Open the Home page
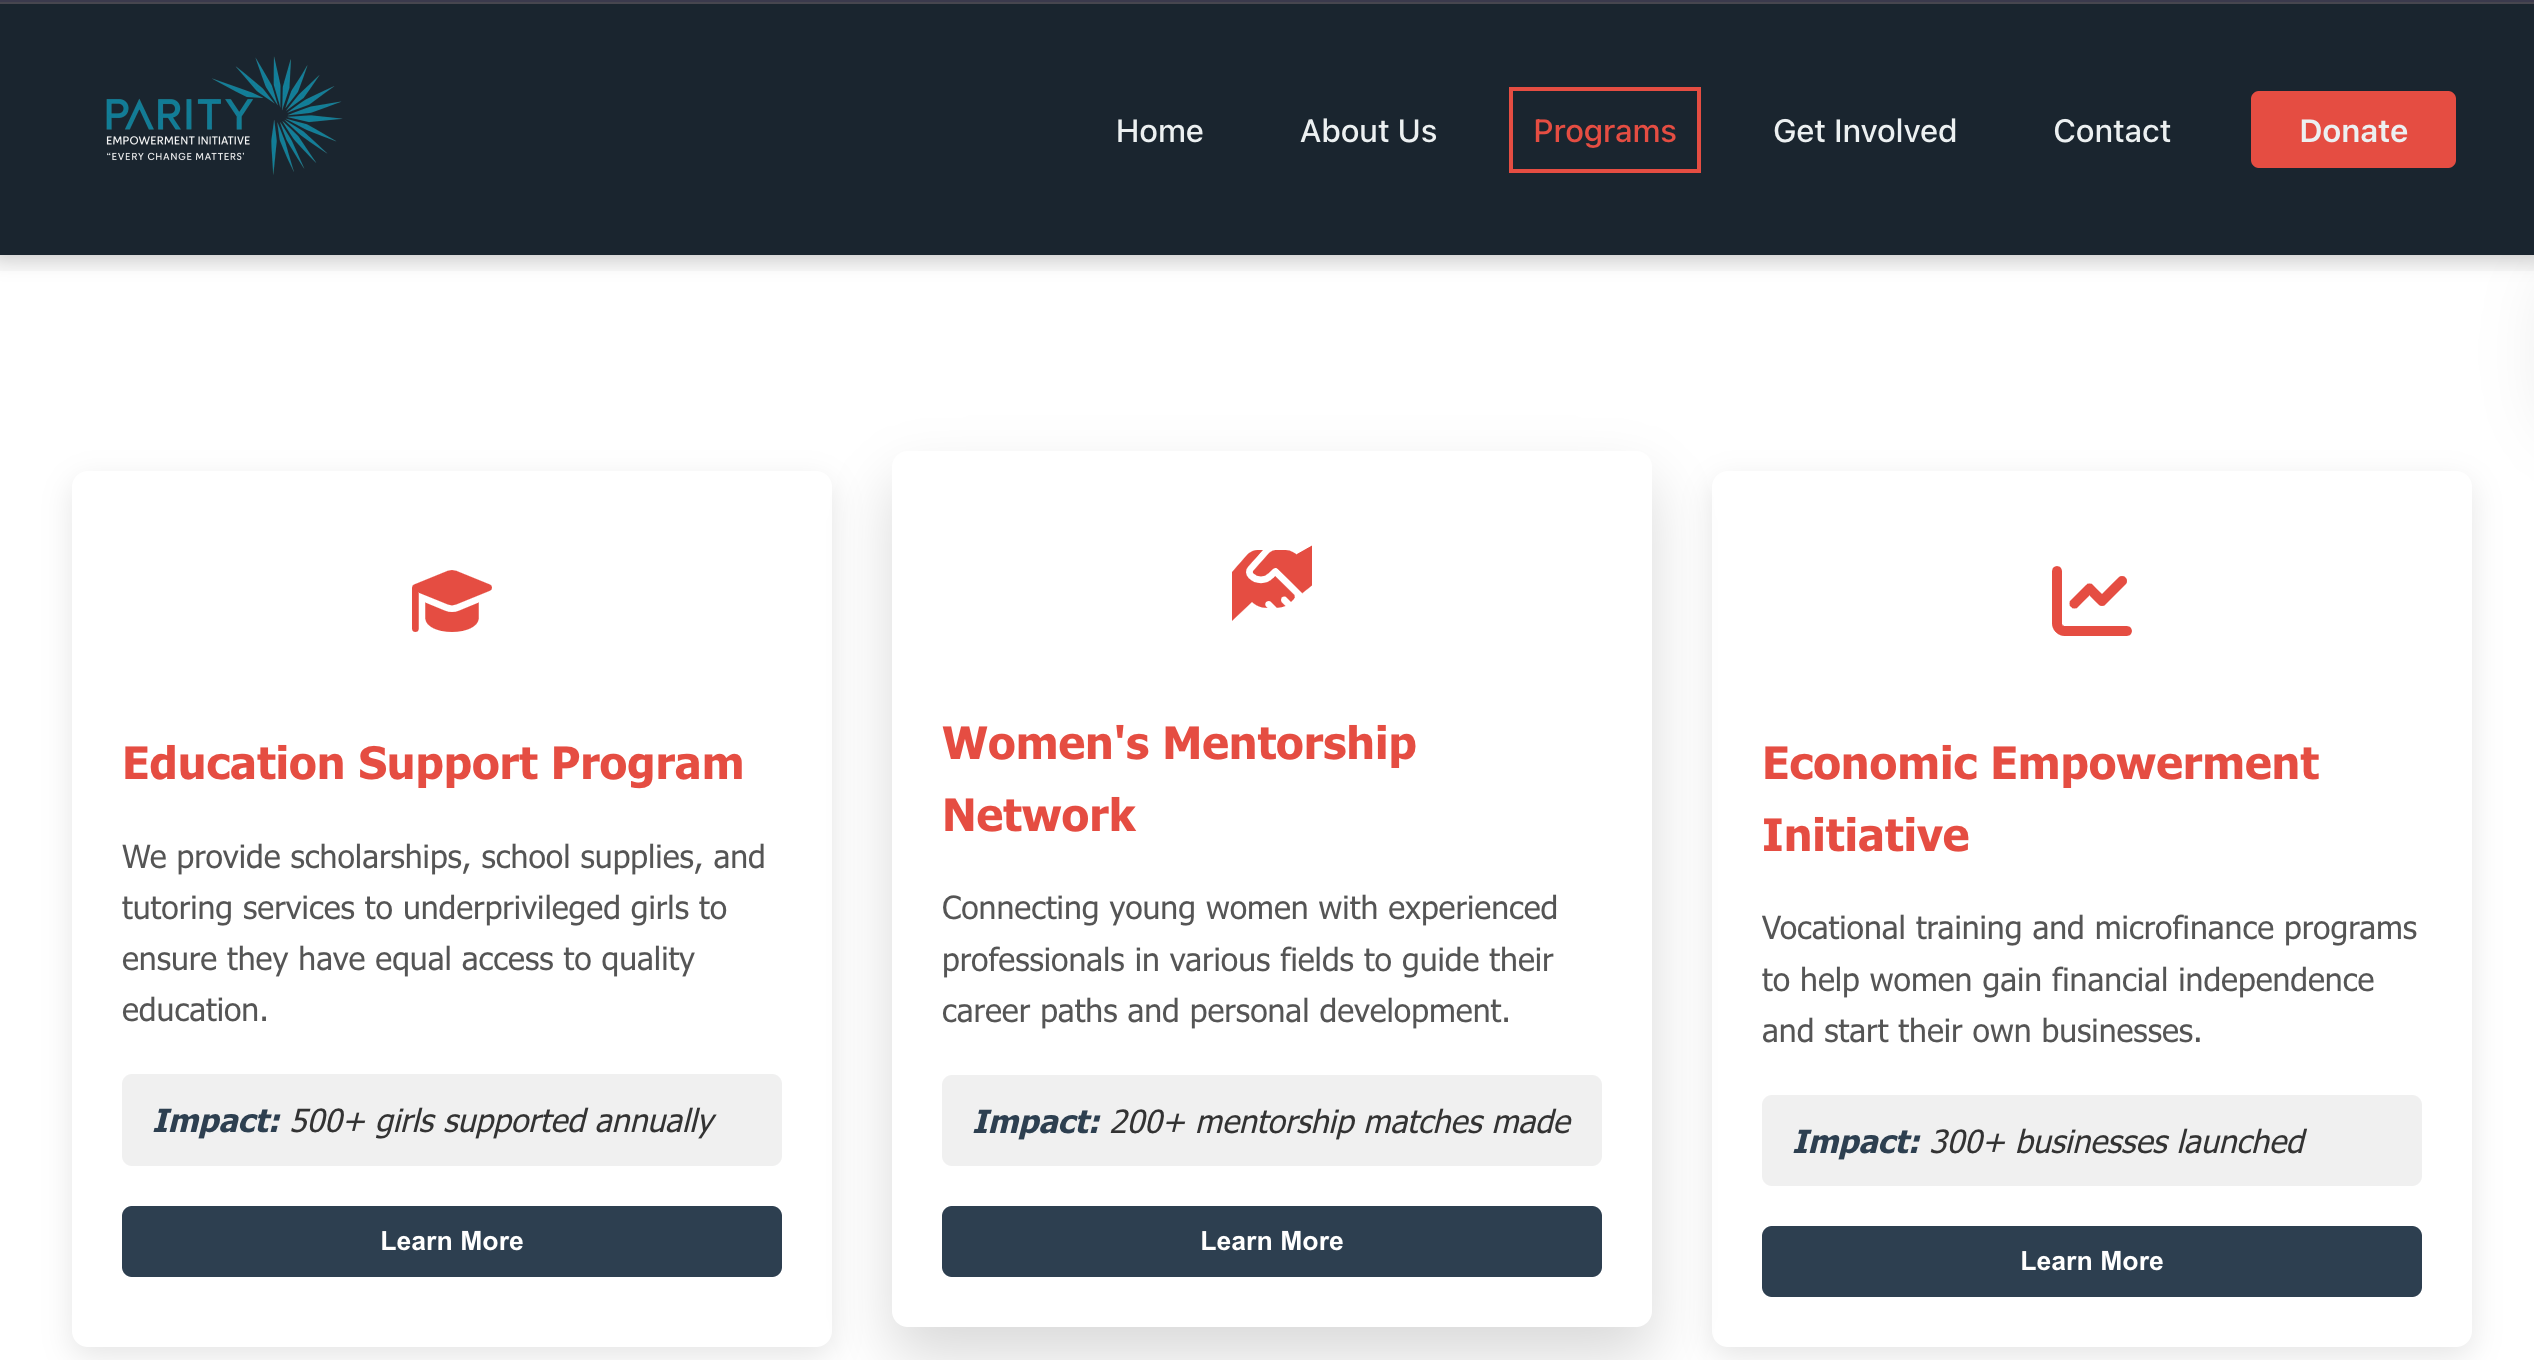Image resolution: width=2534 pixels, height=1360 pixels. 1159,130
